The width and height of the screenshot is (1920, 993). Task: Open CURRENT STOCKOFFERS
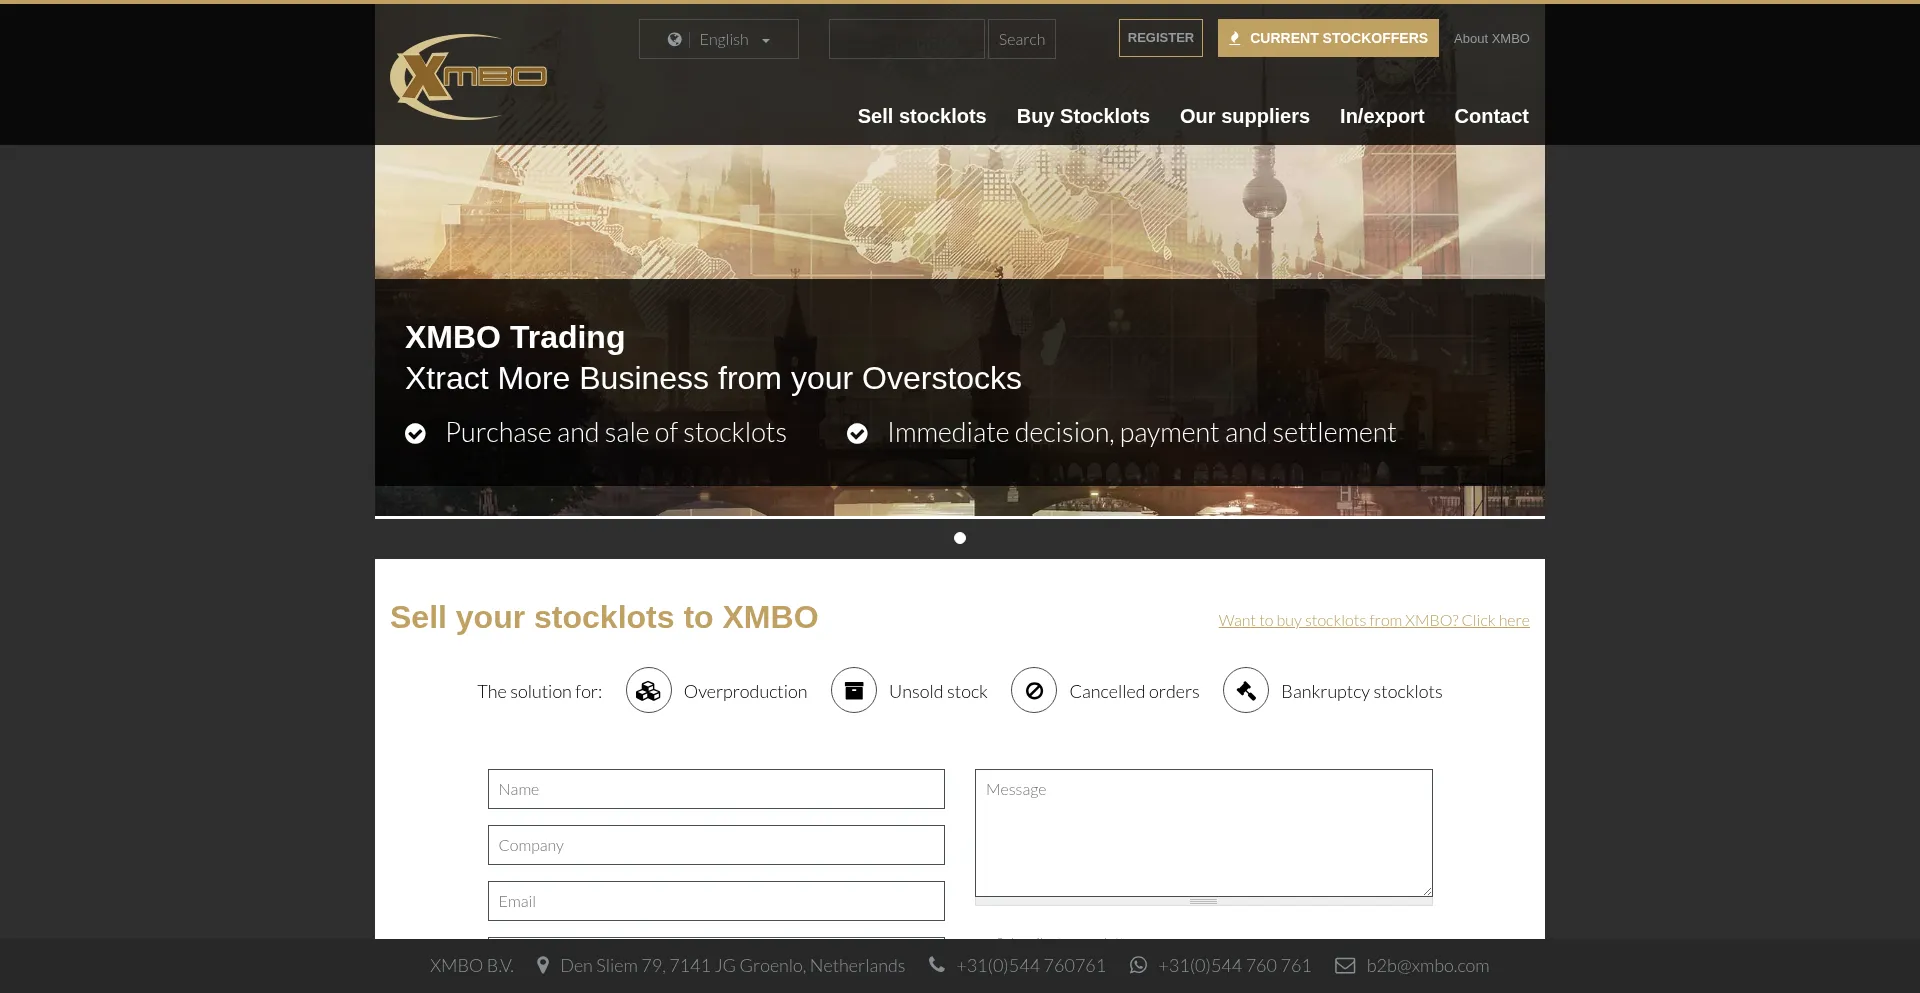pyautogui.click(x=1328, y=38)
